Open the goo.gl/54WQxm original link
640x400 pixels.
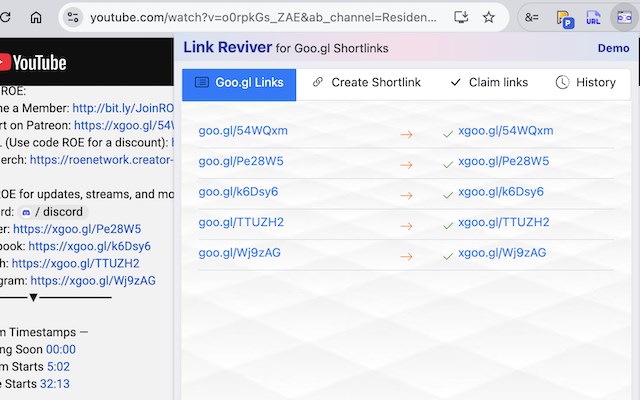click(x=243, y=131)
